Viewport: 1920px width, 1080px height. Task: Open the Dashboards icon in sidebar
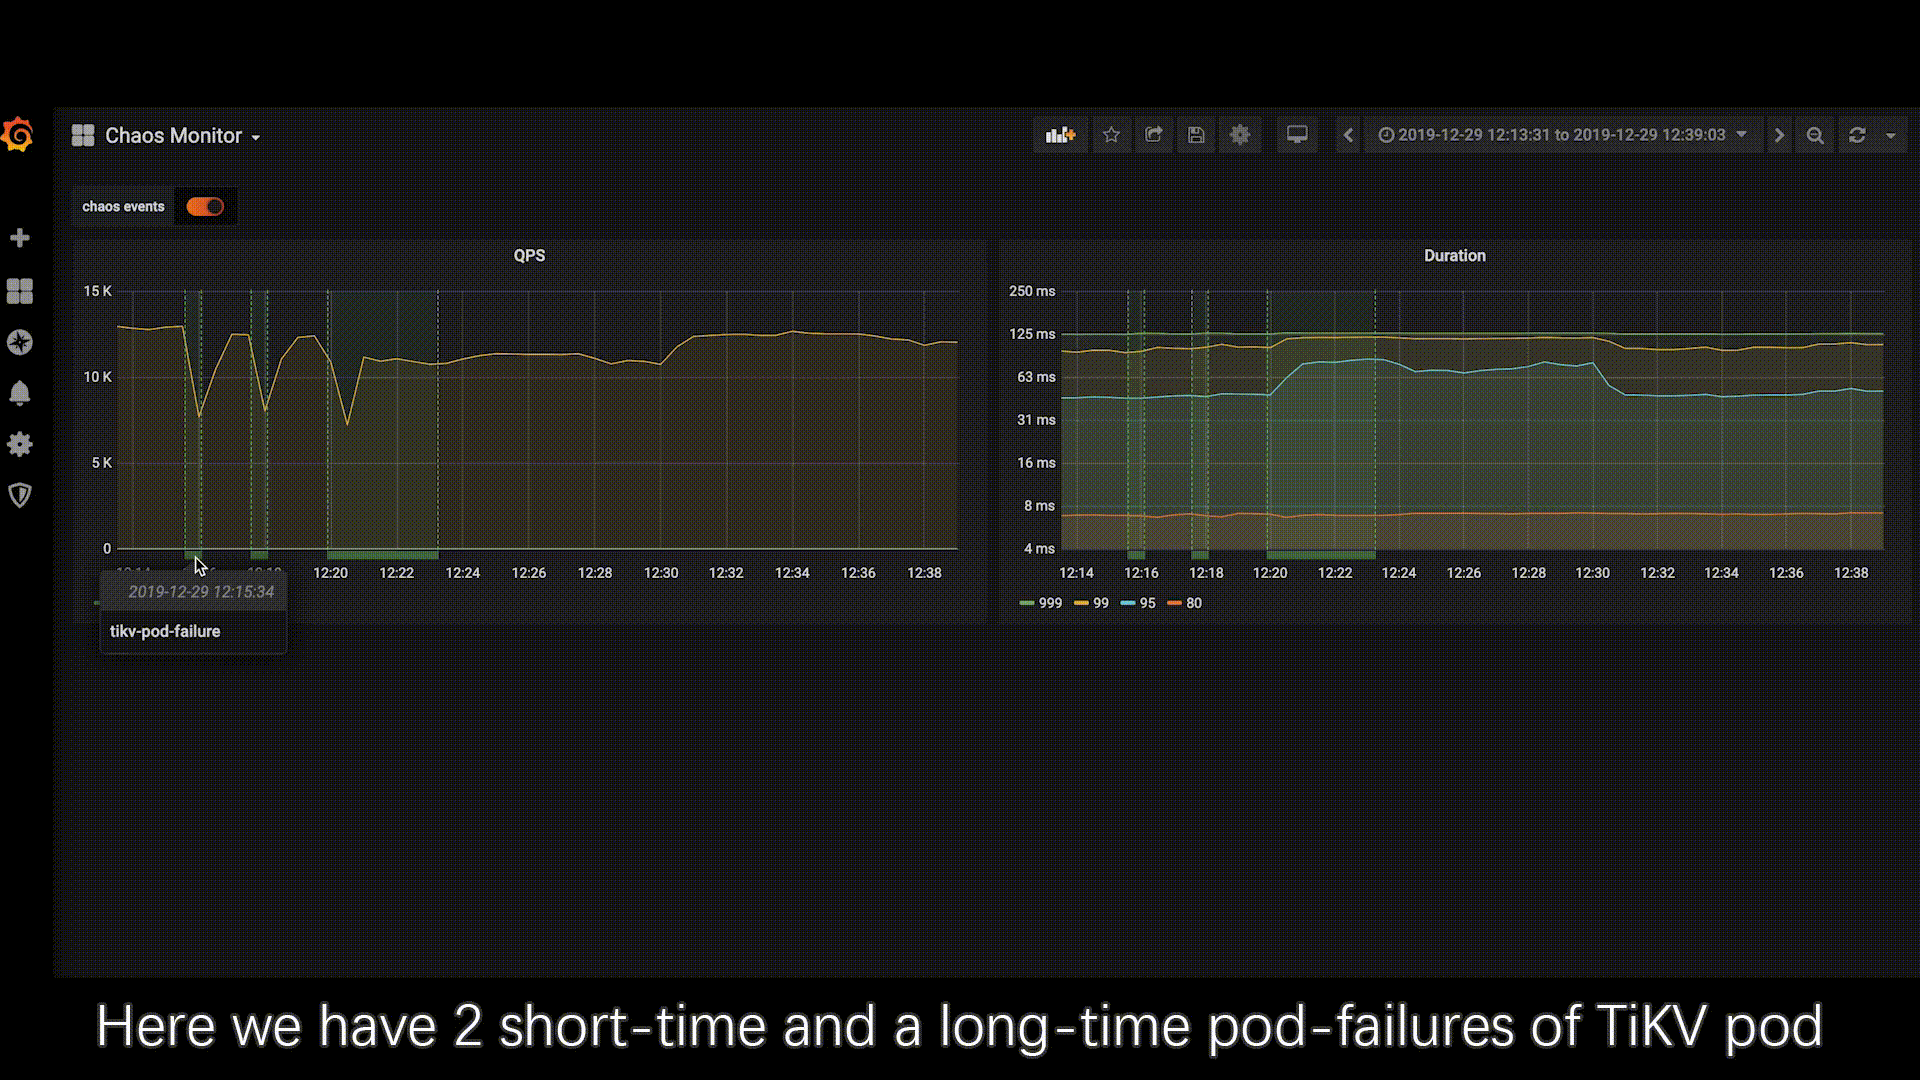tap(19, 291)
